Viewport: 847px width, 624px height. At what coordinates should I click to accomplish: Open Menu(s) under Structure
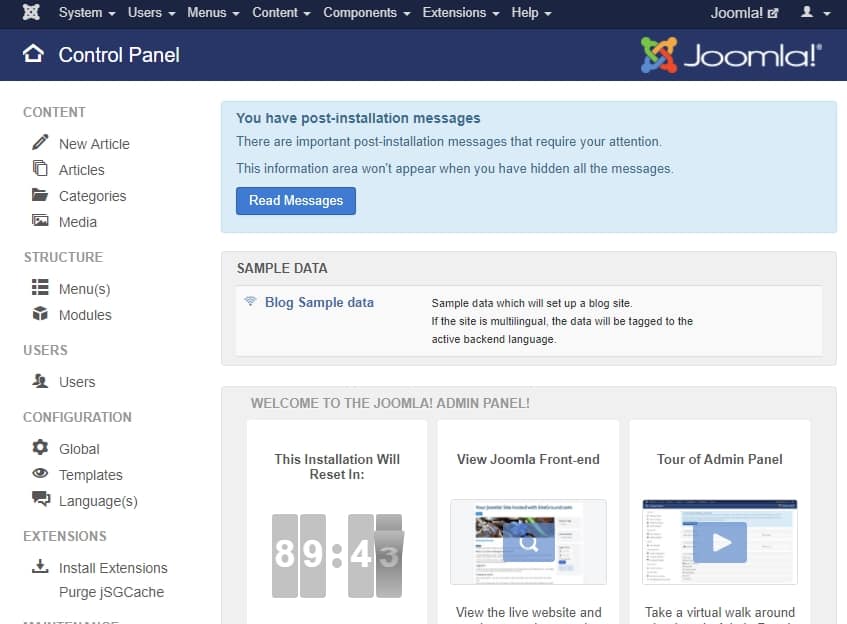(84, 289)
